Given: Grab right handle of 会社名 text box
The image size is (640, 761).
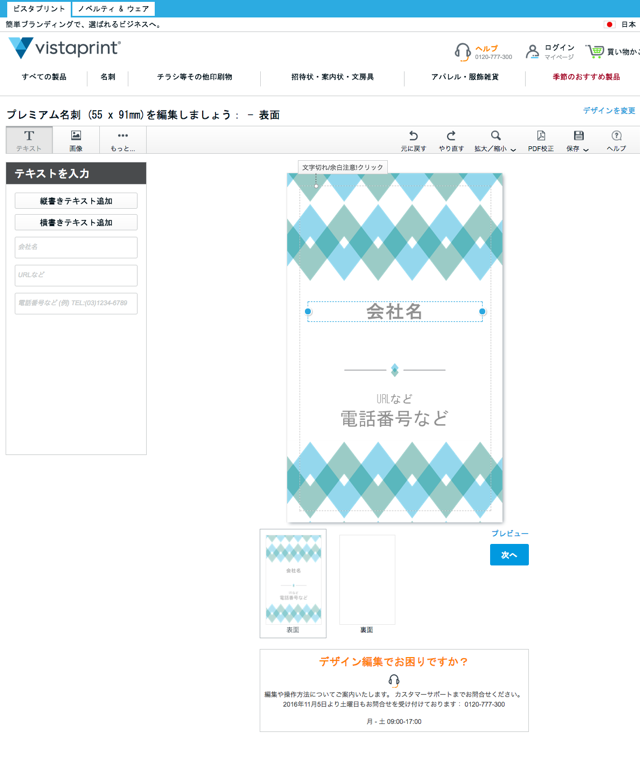Looking at the screenshot, I should click(x=482, y=312).
